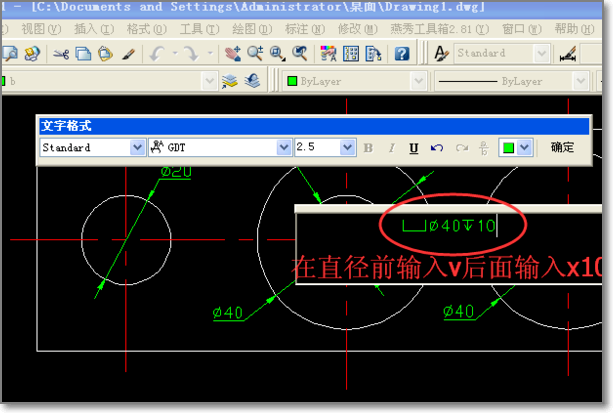Open the Dimension Style icon
The image size is (613, 413).
click(x=568, y=54)
